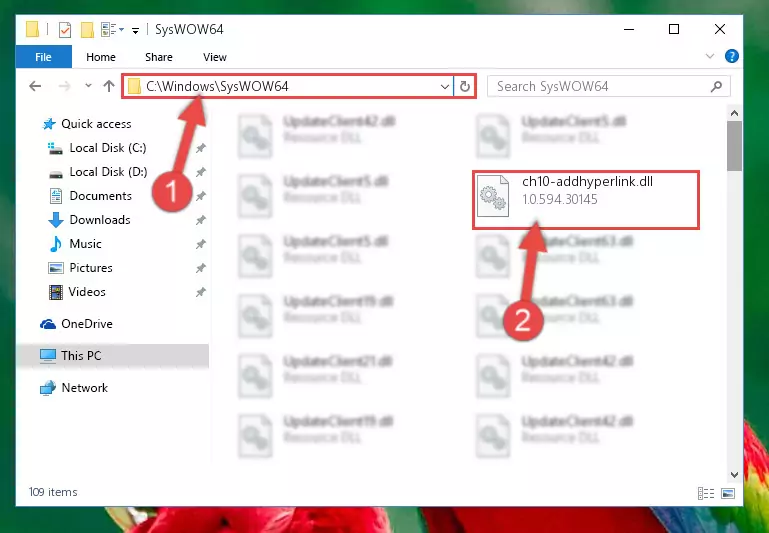The height and width of the screenshot is (533, 769).
Task: Click the Properties checkmark icon in title bar
Action: (65, 30)
